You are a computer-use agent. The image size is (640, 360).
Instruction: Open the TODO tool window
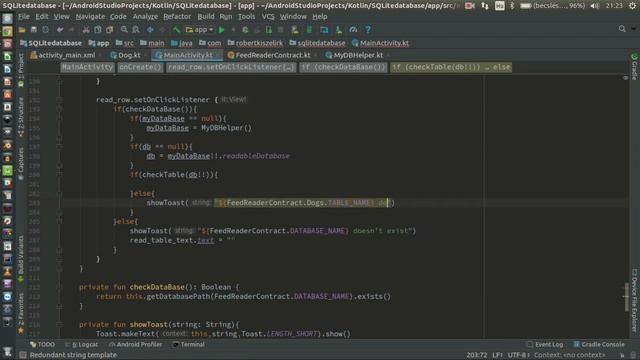click(x=42, y=344)
